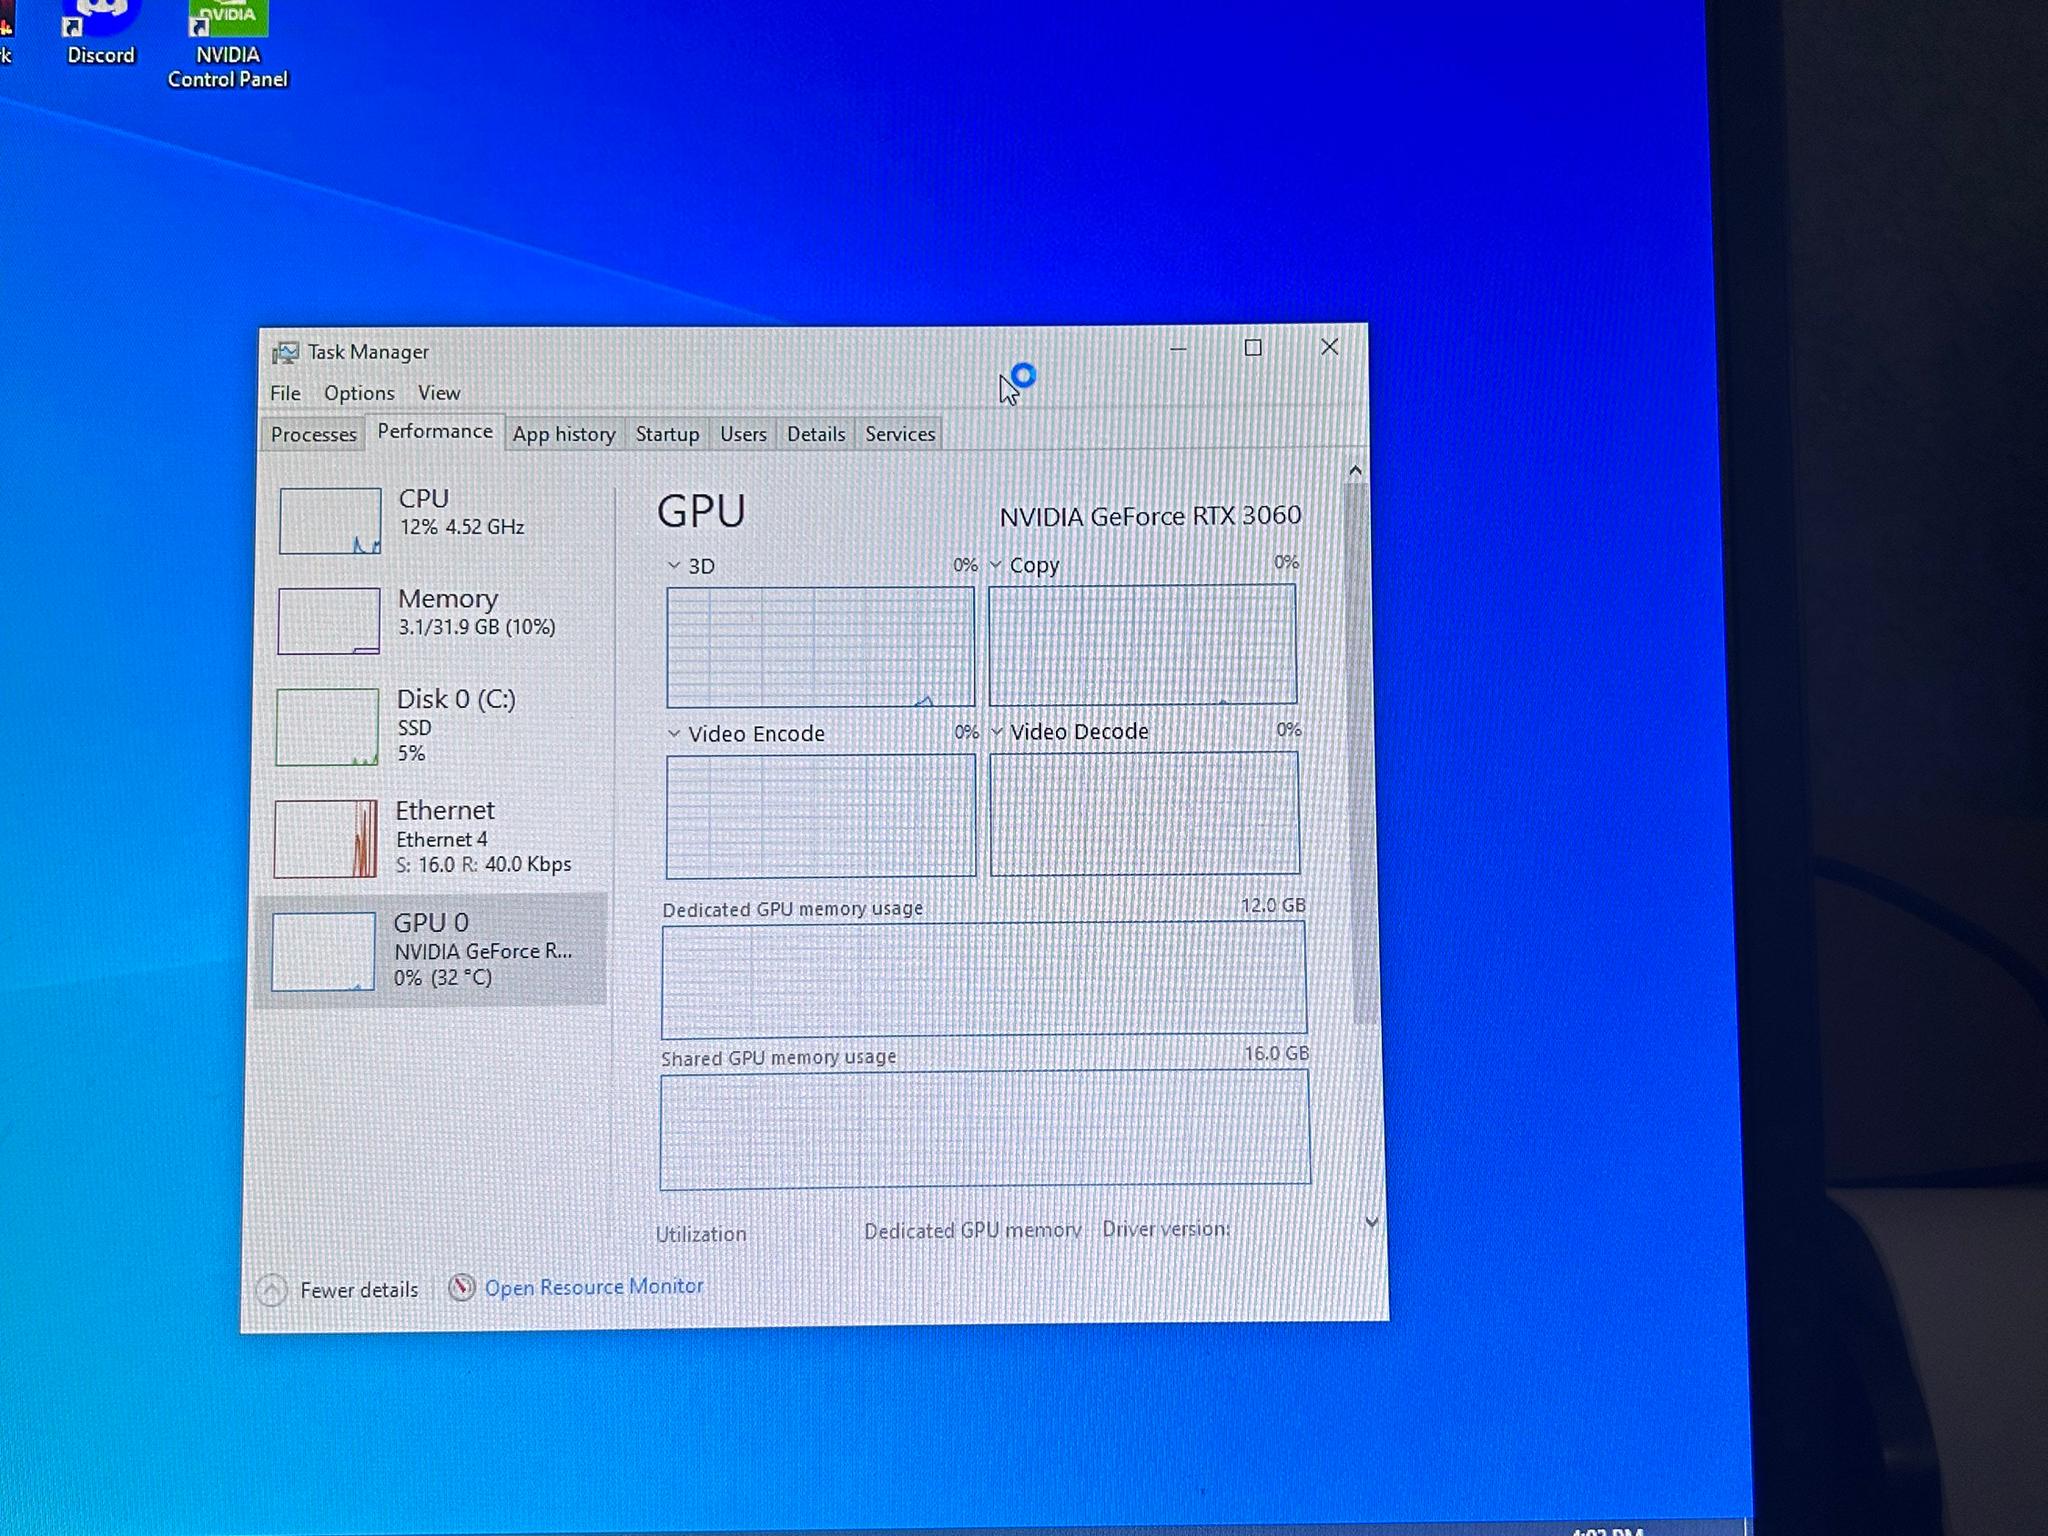Click the Video Encode utilization graph
The width and height of the screenshot is (2048, 1536).
[x=820, y=816]
